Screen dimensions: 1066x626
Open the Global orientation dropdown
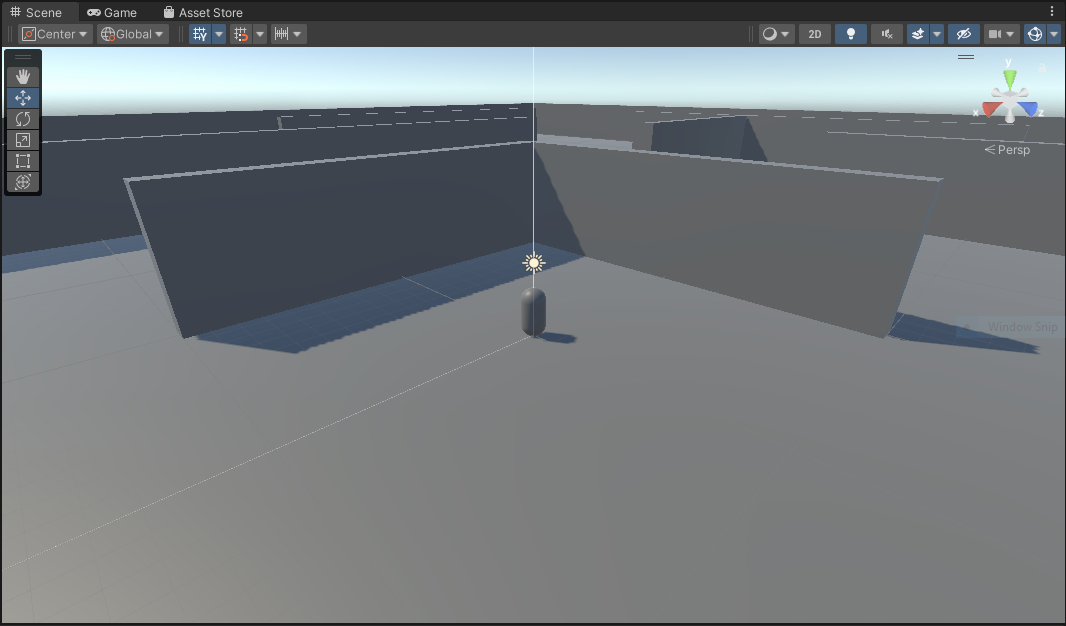click(131, 33)
